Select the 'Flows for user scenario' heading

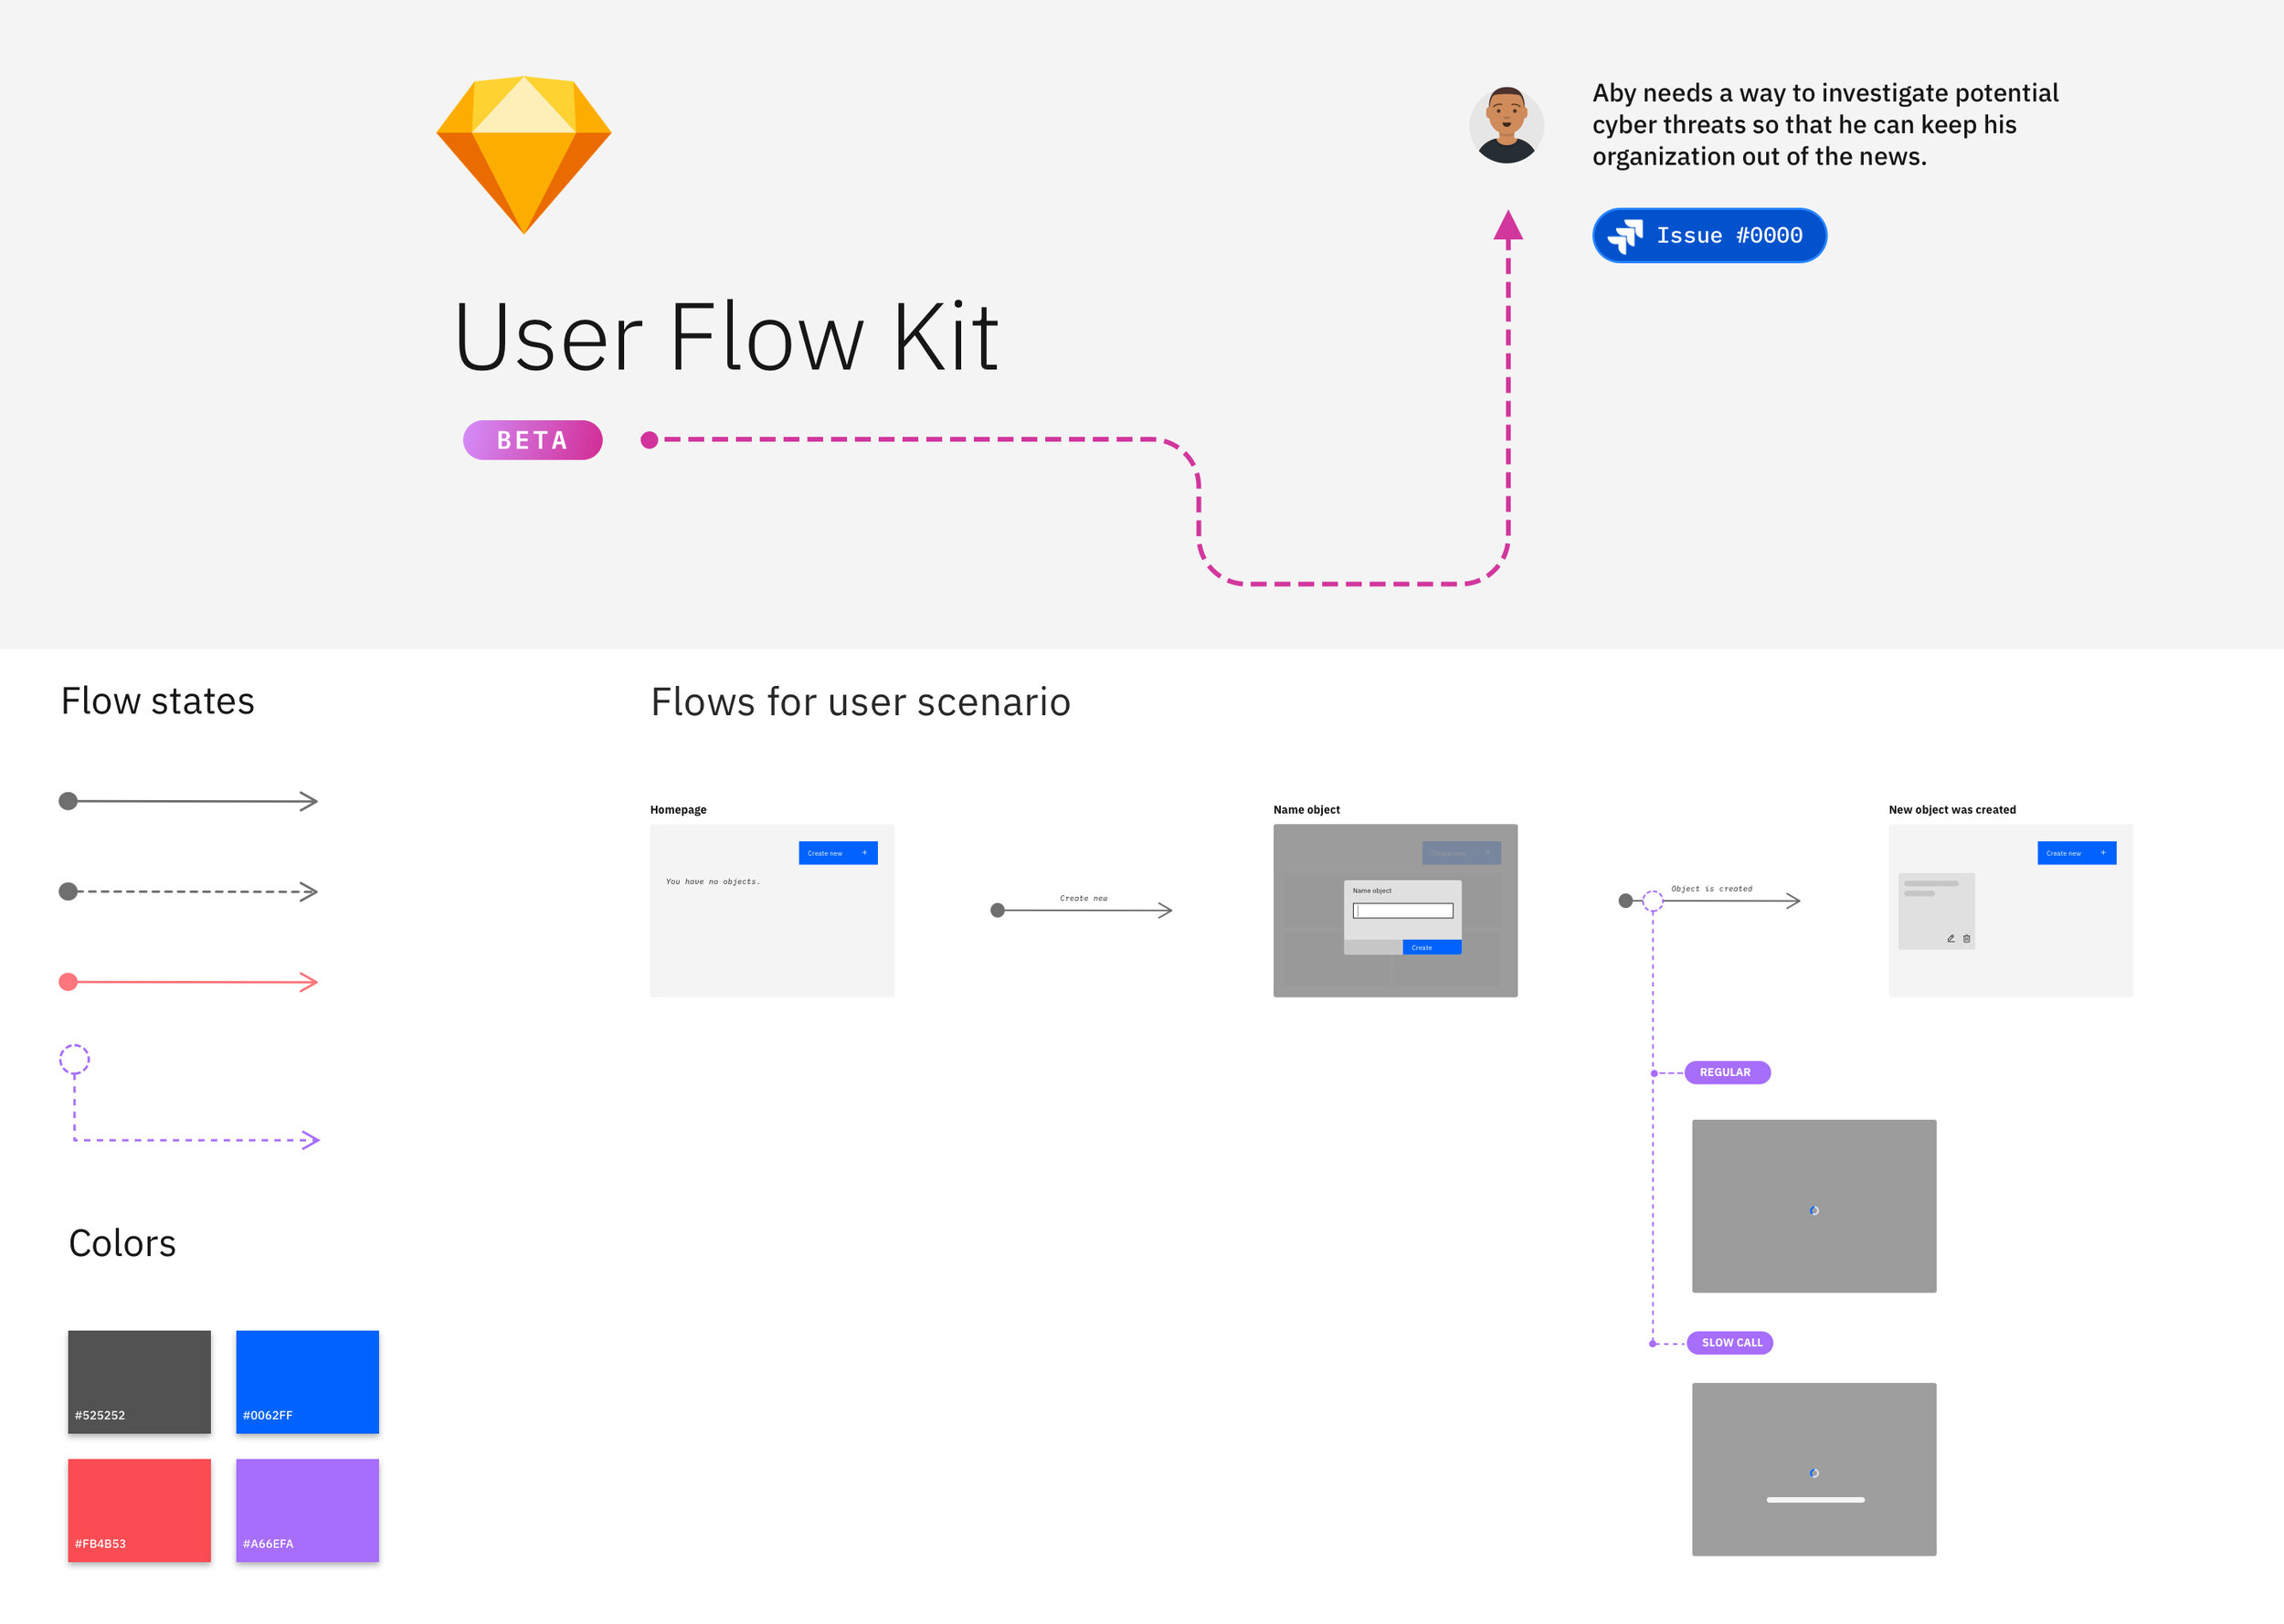[860, 702]
